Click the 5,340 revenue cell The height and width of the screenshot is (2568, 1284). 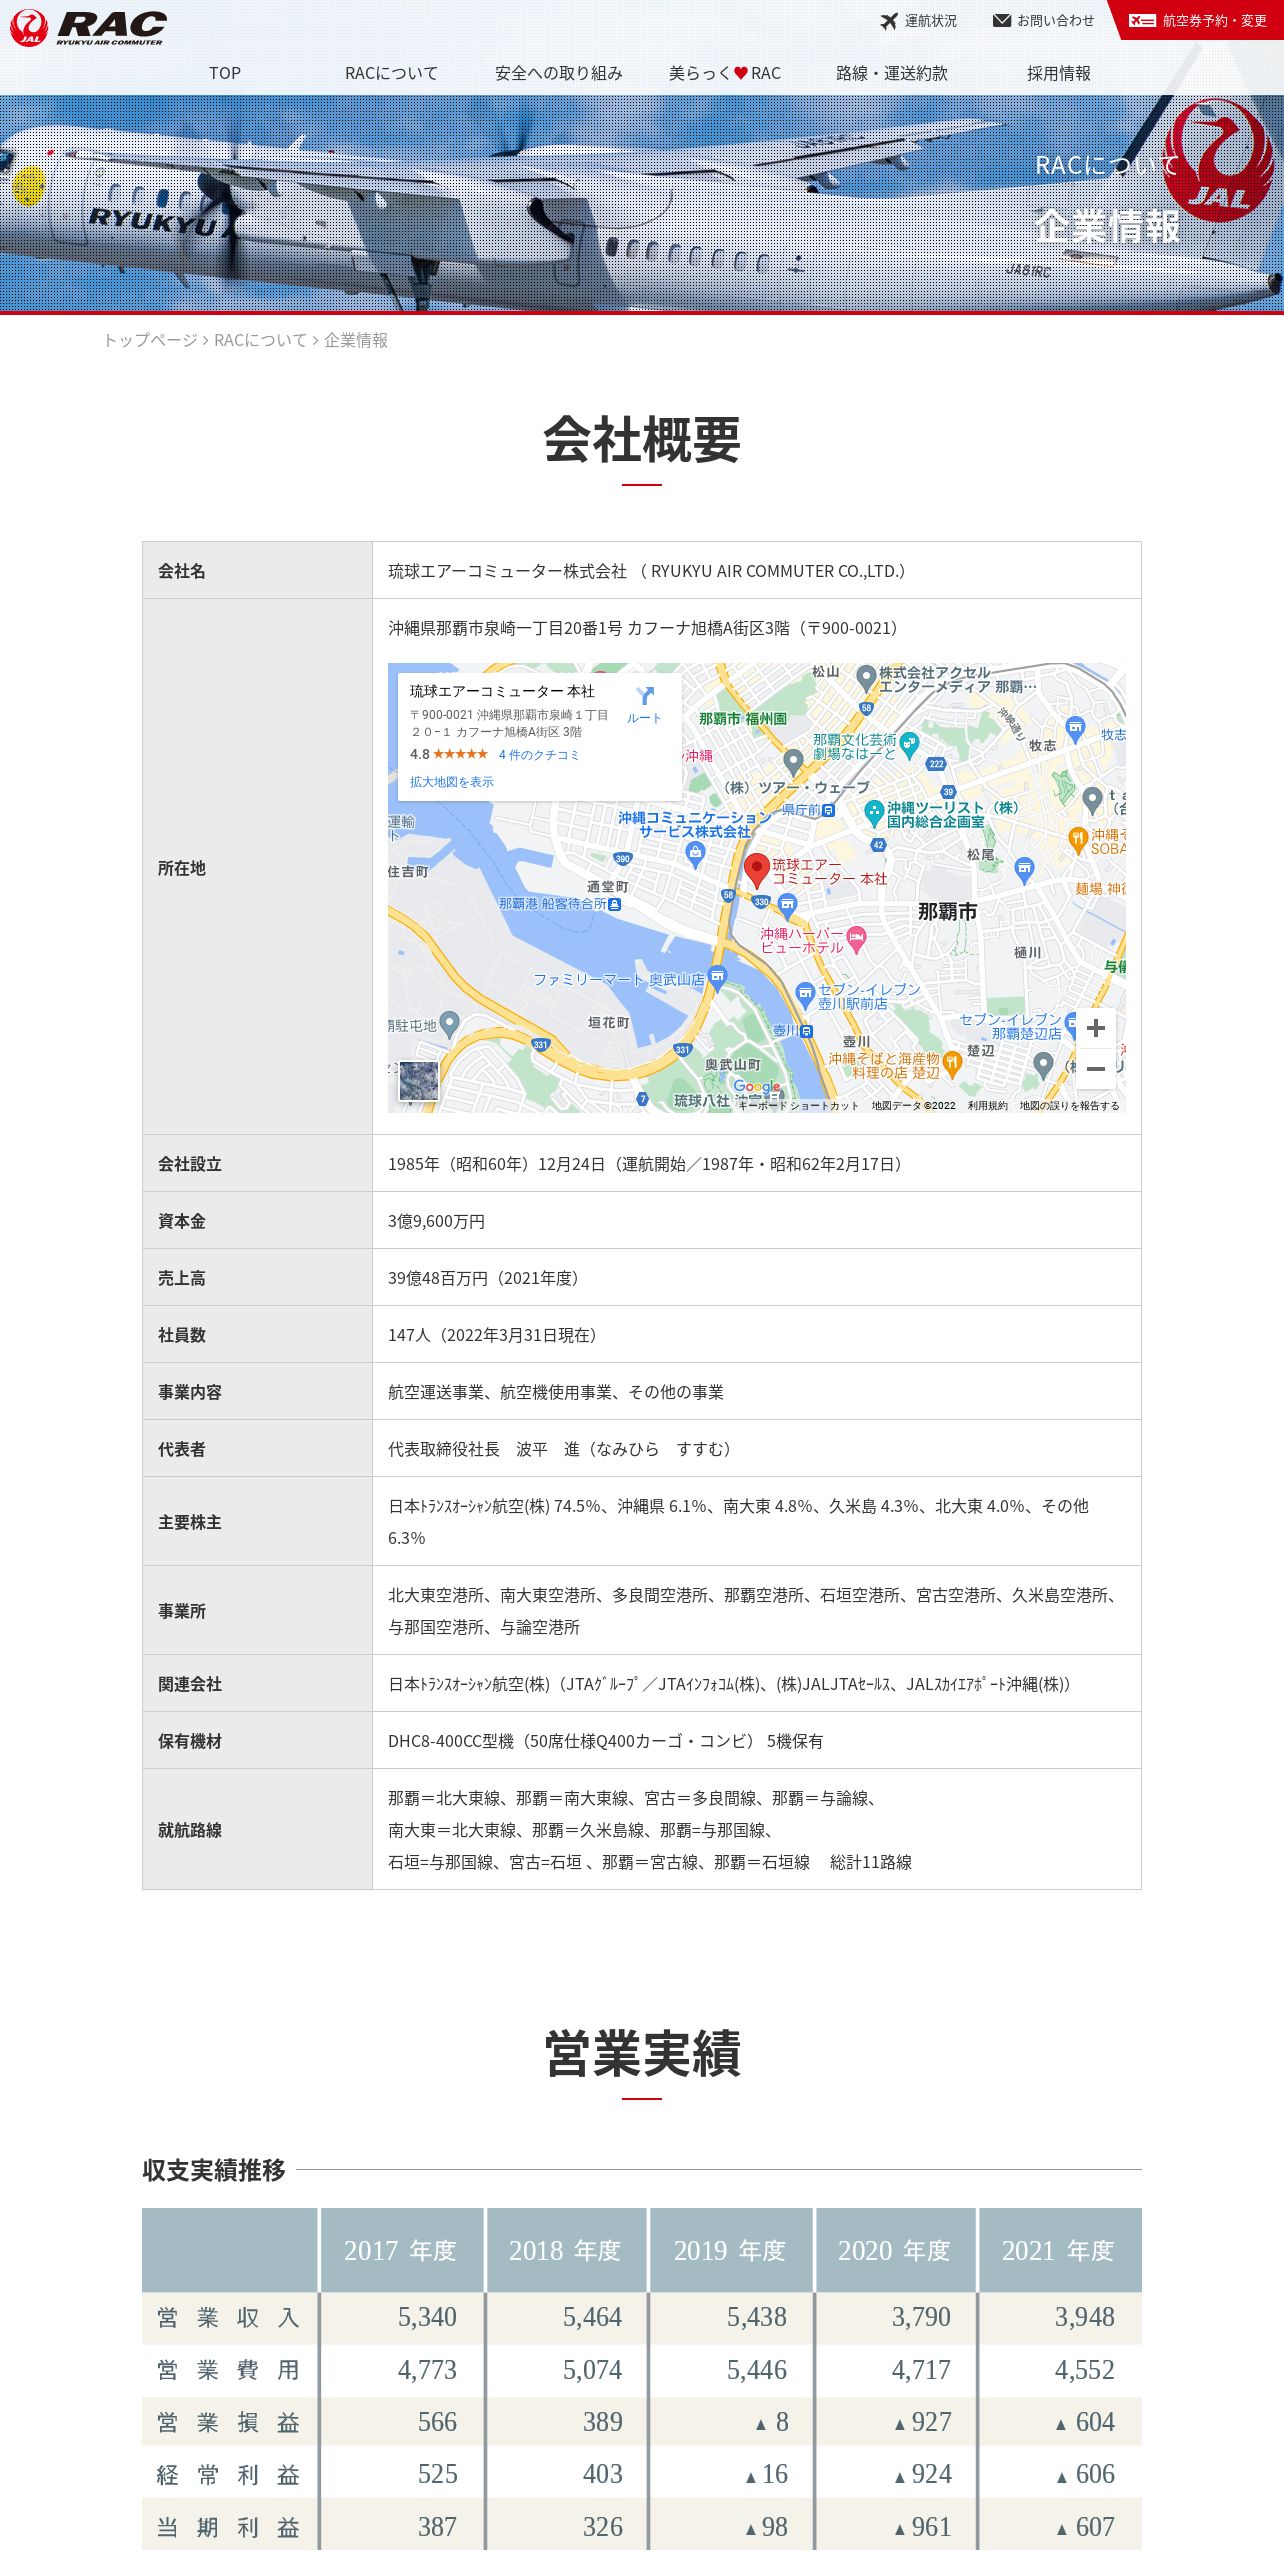coord(427,2317)
